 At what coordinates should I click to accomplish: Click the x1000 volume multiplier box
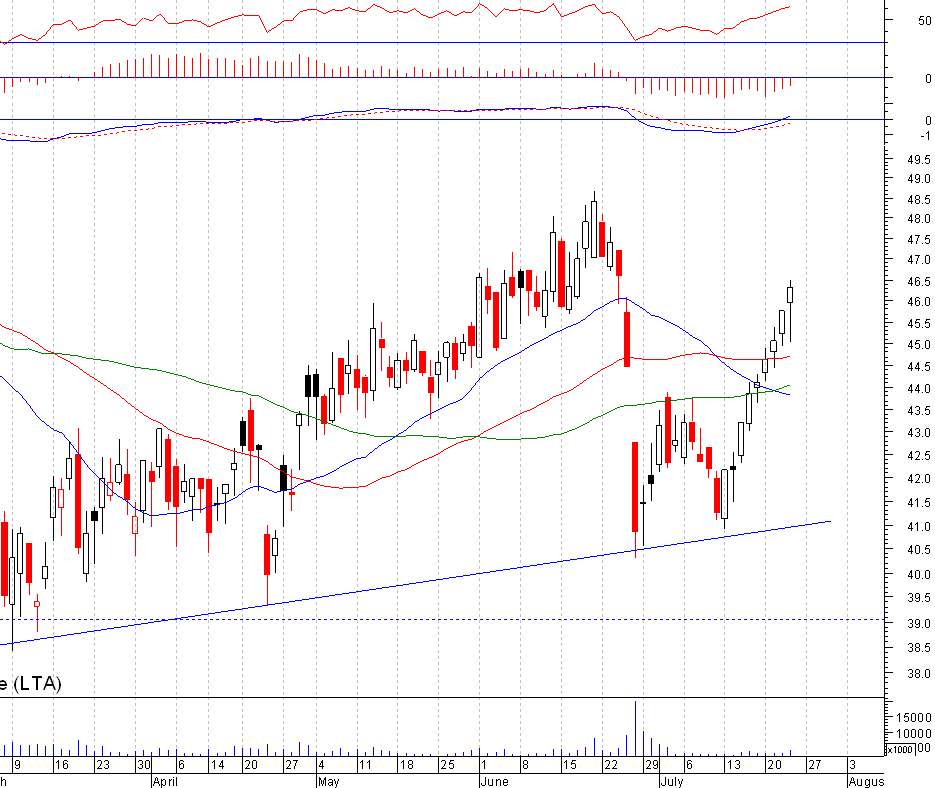pos(899,749)
